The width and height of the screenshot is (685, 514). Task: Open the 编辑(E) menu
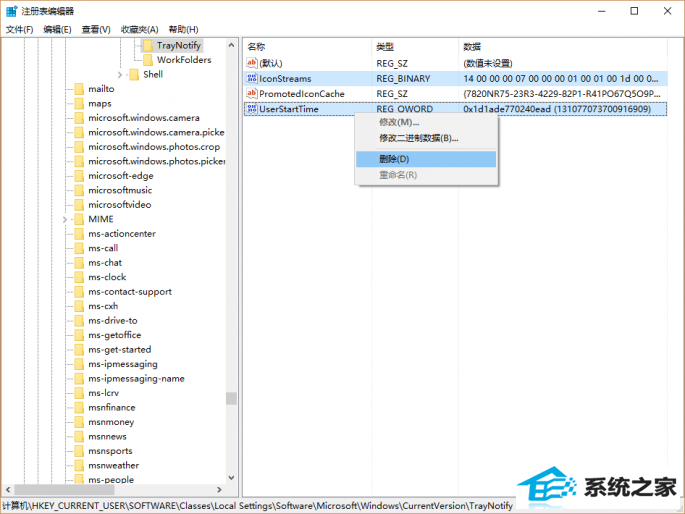click(x=57, y=29)
